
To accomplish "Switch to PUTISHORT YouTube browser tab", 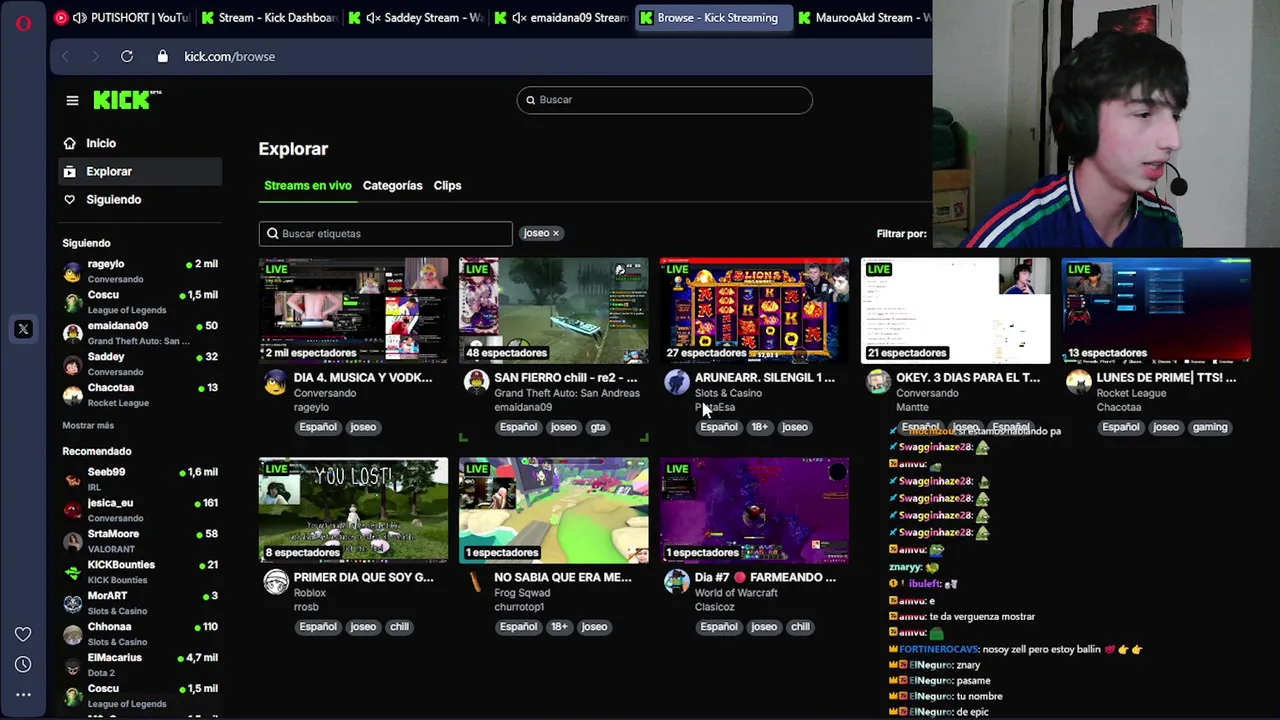I will coord(121,18).
